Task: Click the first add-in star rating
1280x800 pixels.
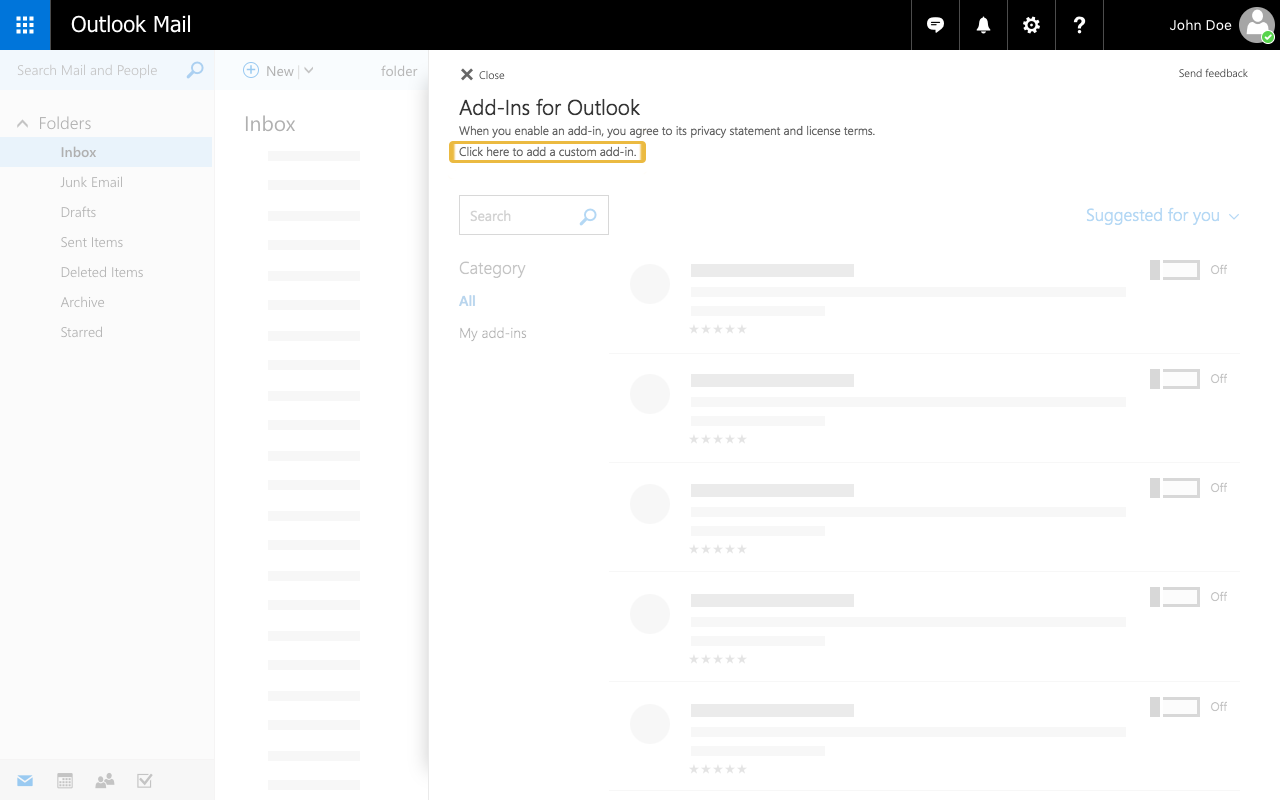Action: [x=718, y=329]
